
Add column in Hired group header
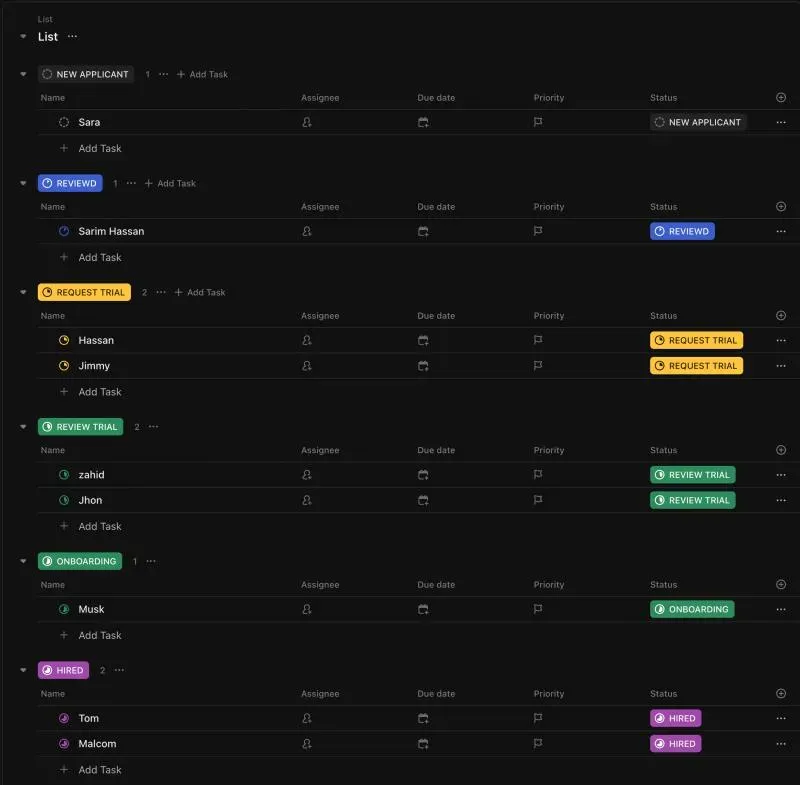tap(781, 694)
